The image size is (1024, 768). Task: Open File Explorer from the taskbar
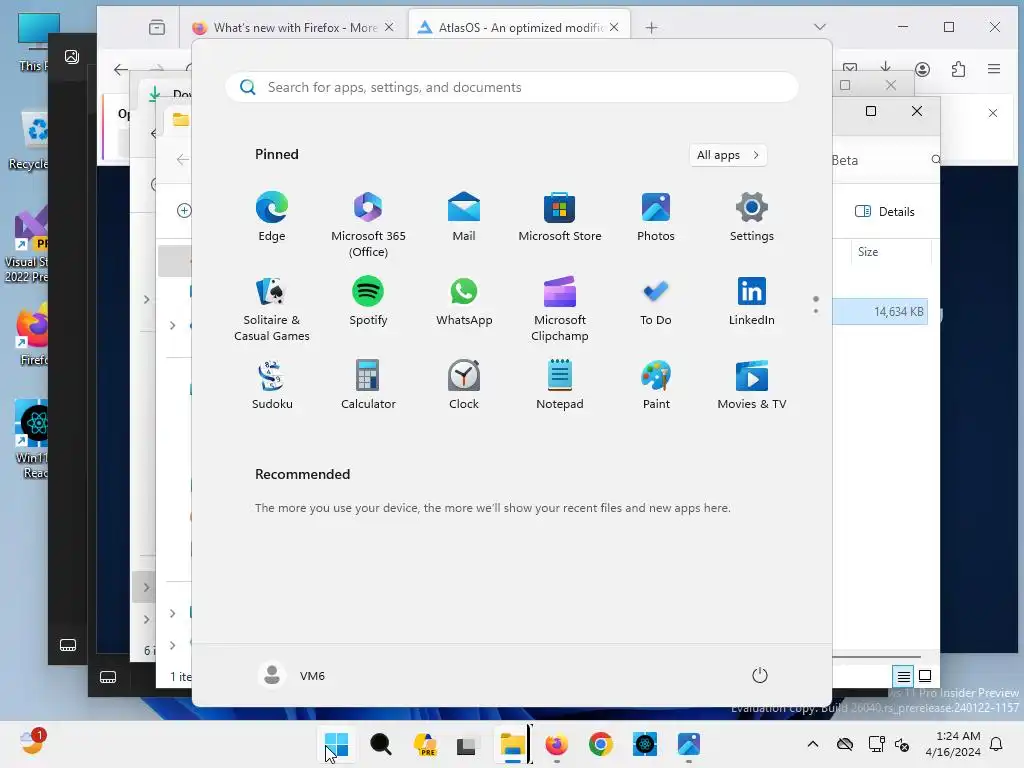pos(513,744)
